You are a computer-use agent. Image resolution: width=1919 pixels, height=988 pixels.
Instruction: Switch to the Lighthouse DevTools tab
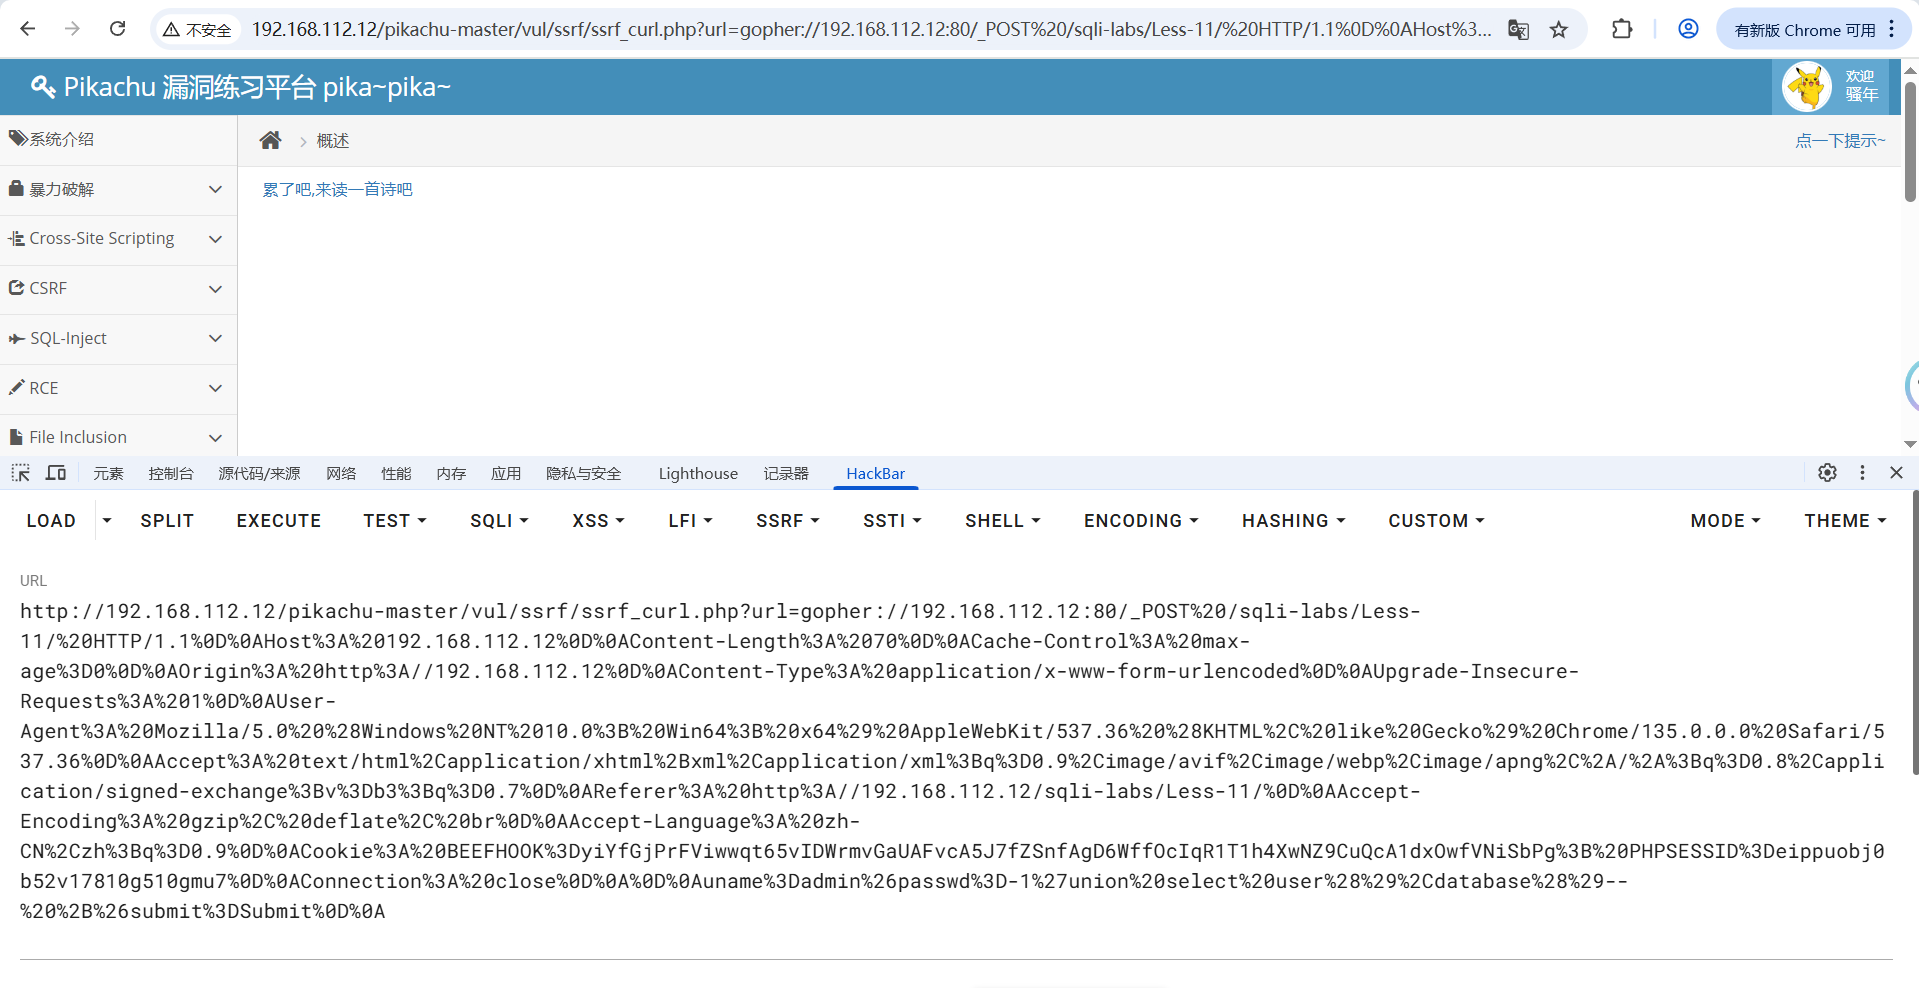pyautogui.click(x=698, y=474)
